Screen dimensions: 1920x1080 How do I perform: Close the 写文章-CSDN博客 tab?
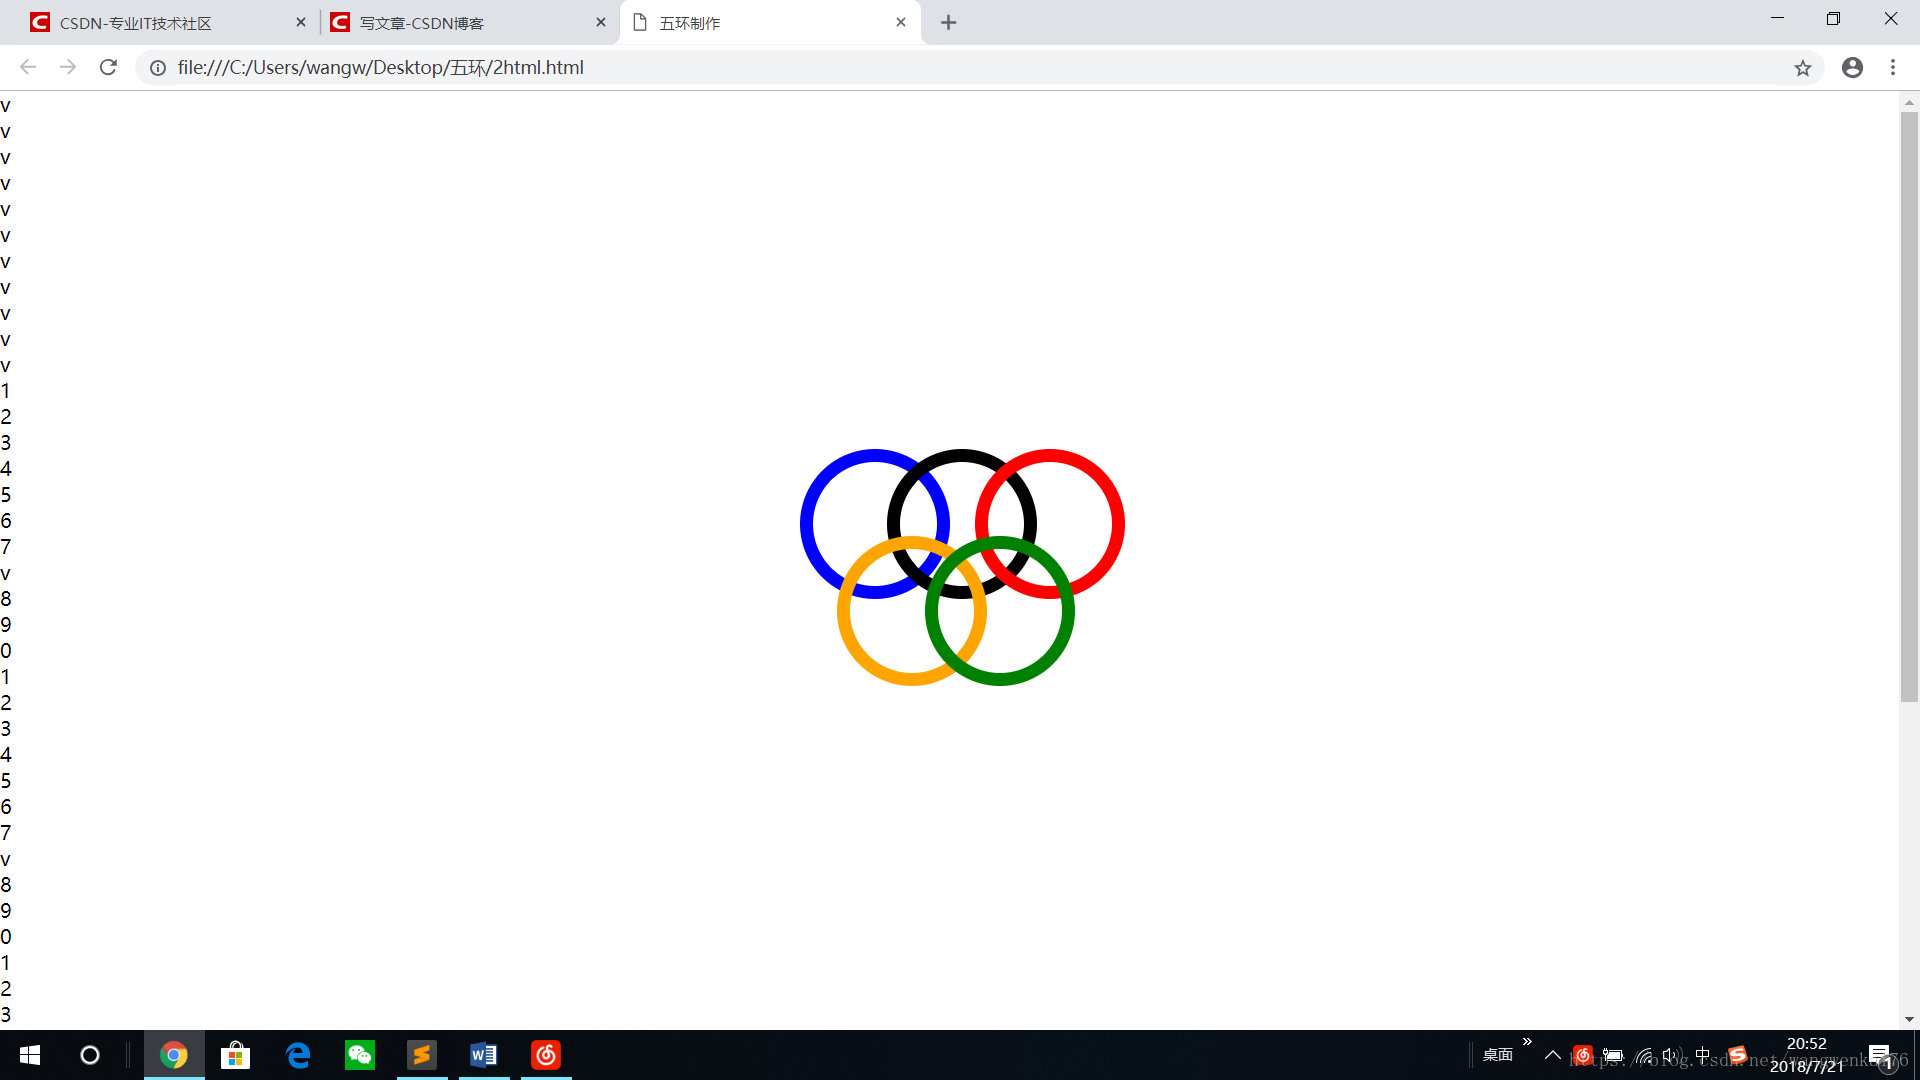point(600,22)
